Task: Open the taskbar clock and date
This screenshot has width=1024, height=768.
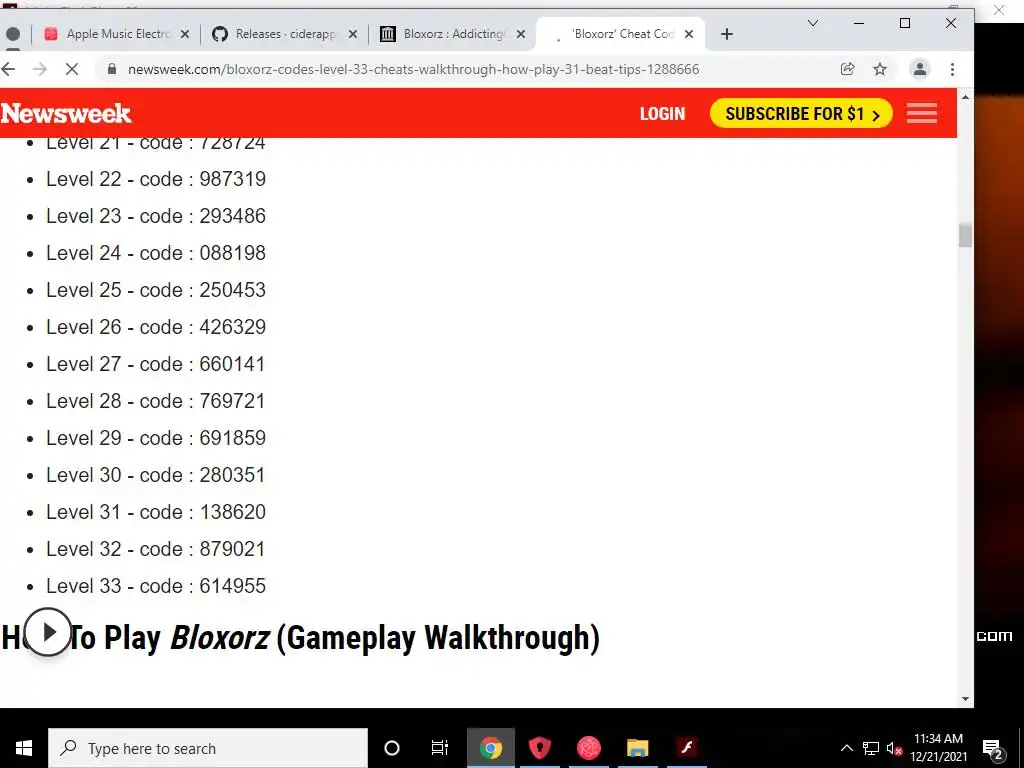Action: [938, 748]
